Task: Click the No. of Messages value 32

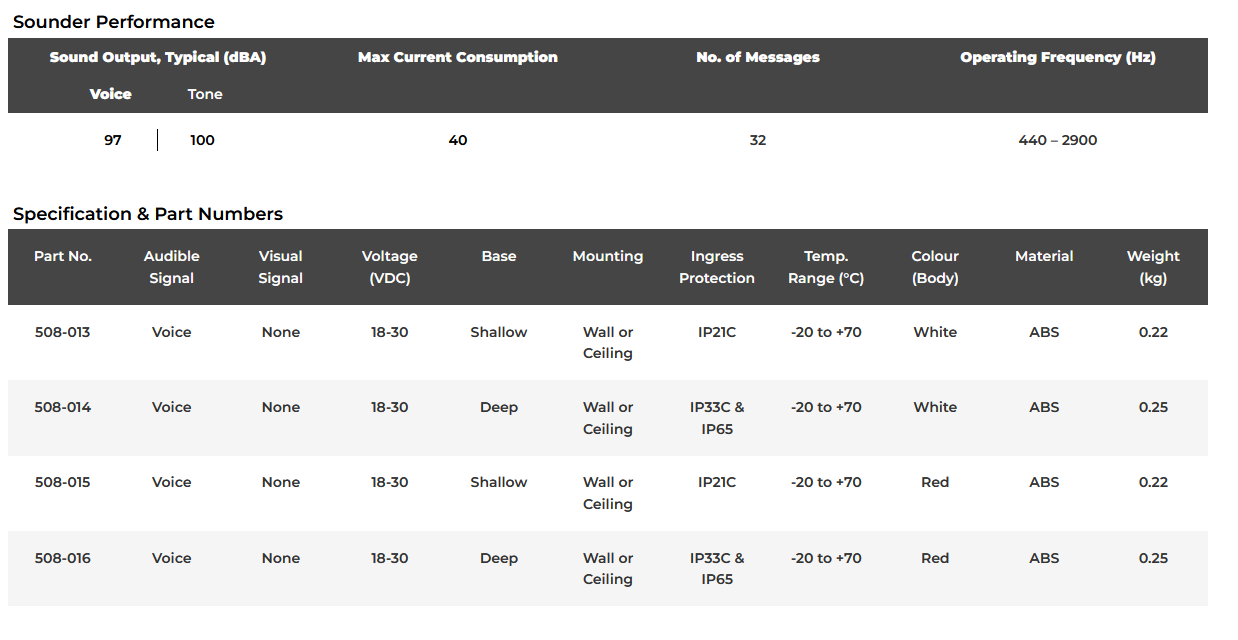Action: point(758,140)
